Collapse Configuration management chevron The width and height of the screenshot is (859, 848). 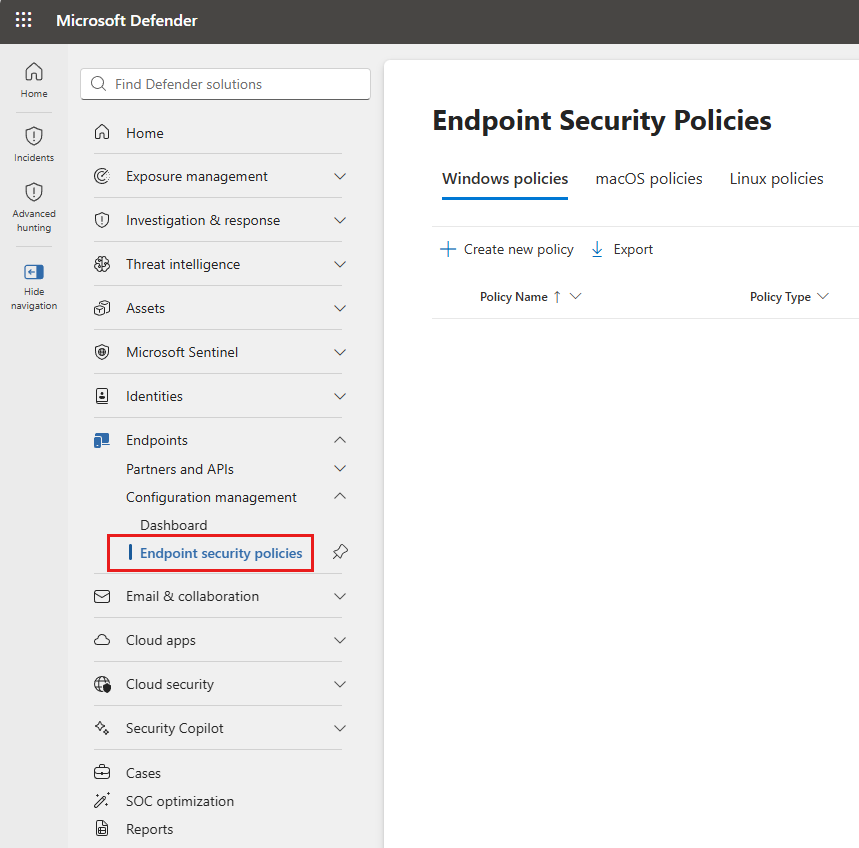point(340,496)
